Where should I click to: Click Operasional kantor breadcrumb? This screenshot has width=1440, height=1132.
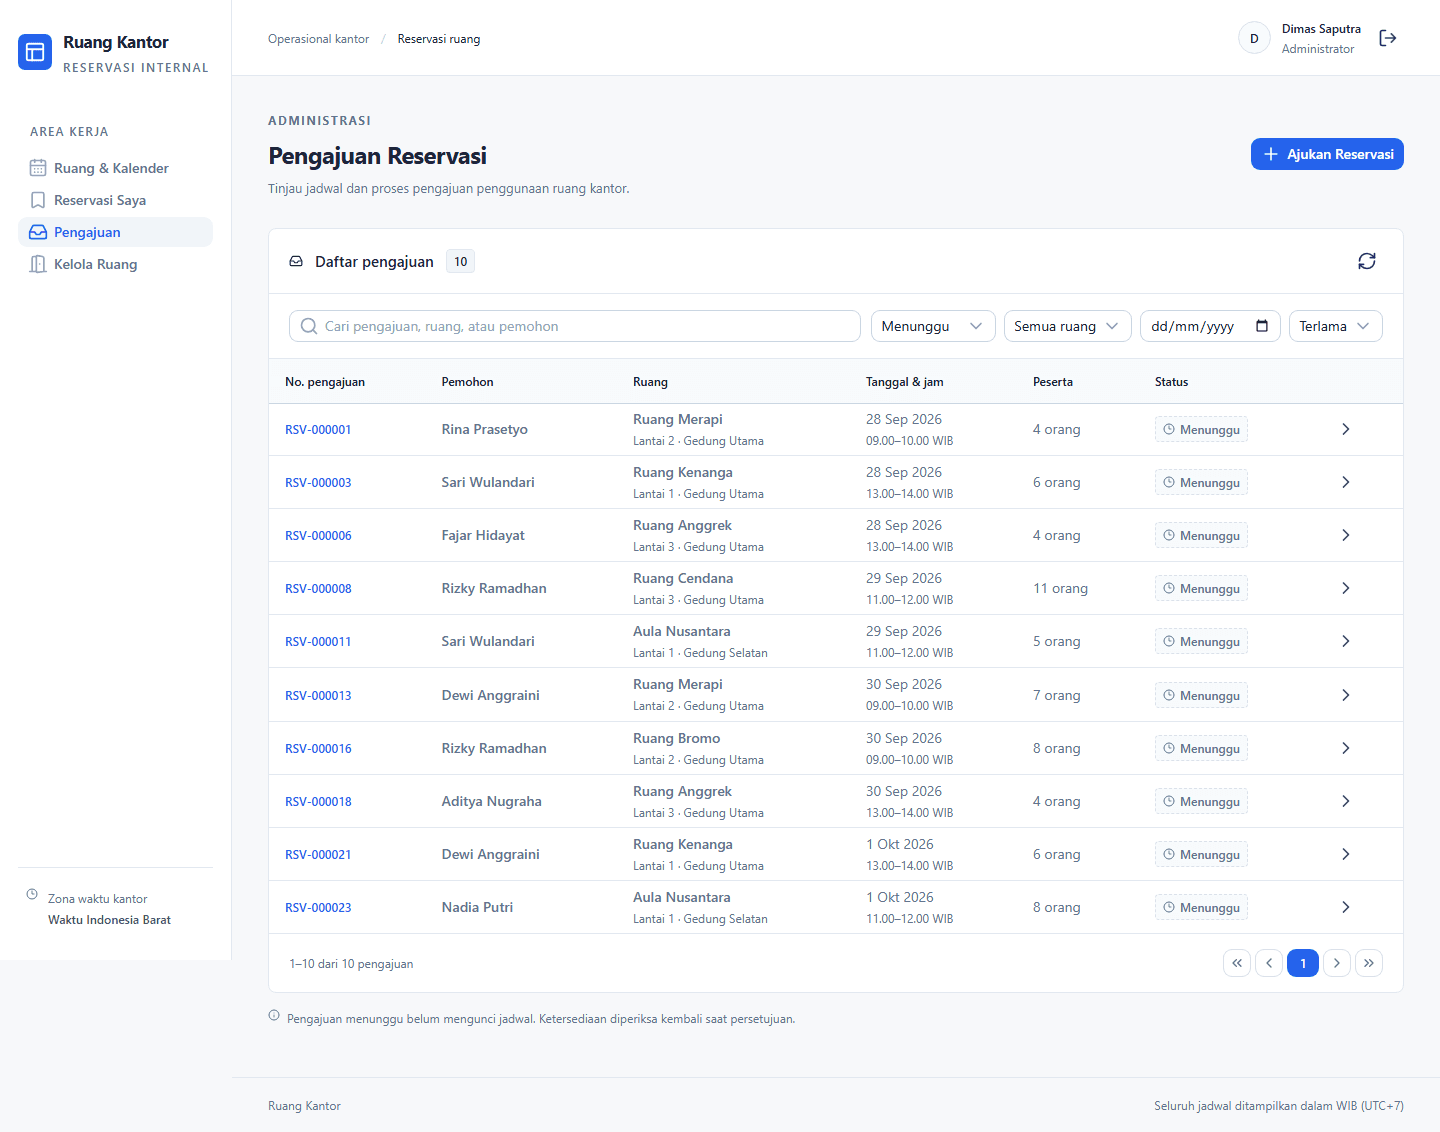[x=318, y=39]
